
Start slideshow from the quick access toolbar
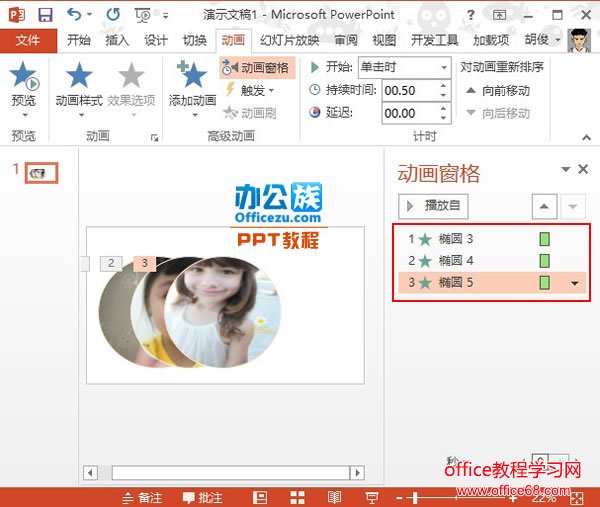(x=143, y=15)
